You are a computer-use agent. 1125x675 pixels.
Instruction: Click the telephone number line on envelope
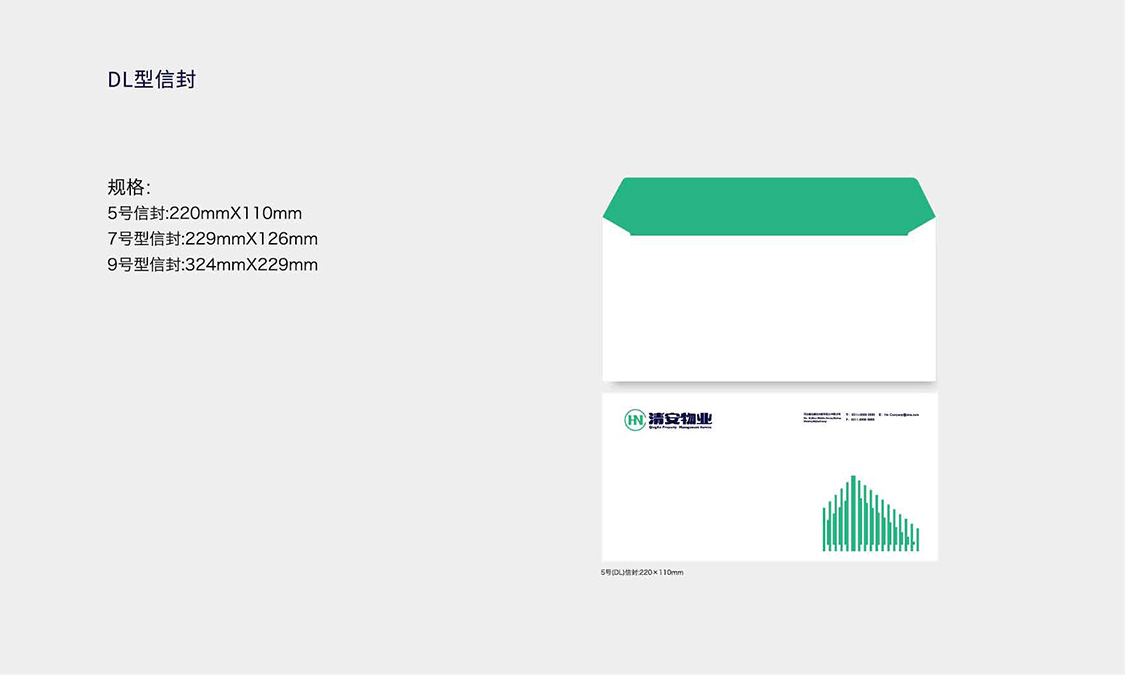click(861, 414)
